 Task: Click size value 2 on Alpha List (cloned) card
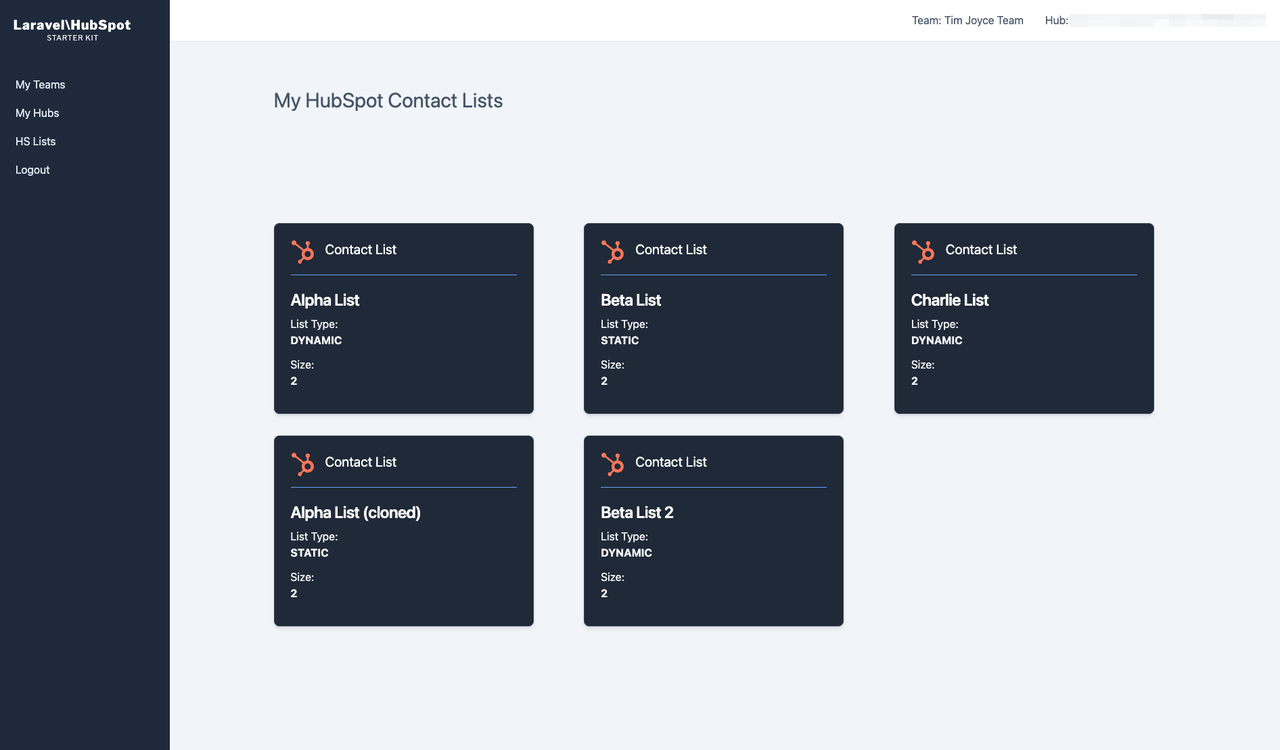(294, 594)
